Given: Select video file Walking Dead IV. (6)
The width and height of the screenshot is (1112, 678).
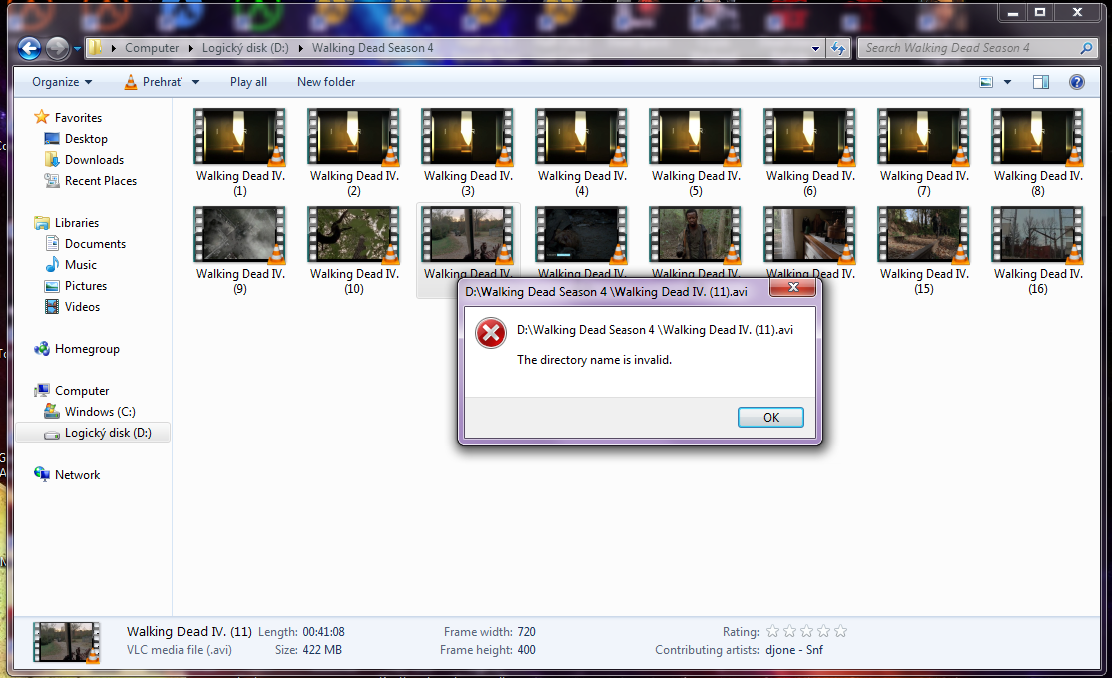Looking at the screenshot, I should [x=810, y=152].
